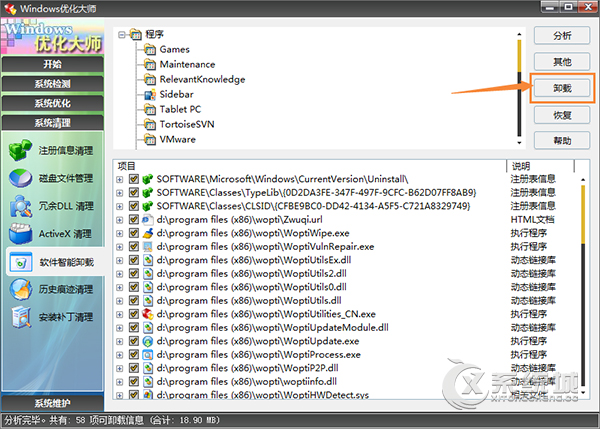Open the 开始 section tab
Screen dimensions: 600x429
[x=52, y=64]
